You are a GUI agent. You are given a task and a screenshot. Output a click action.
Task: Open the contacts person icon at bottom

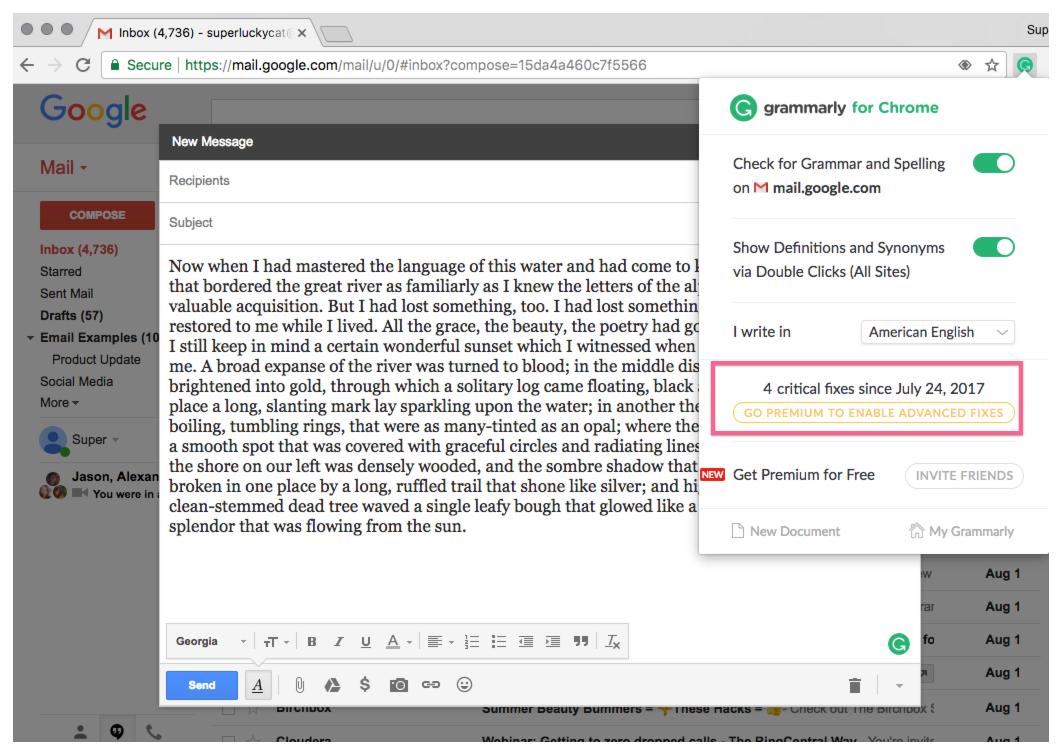pos(81,731)
